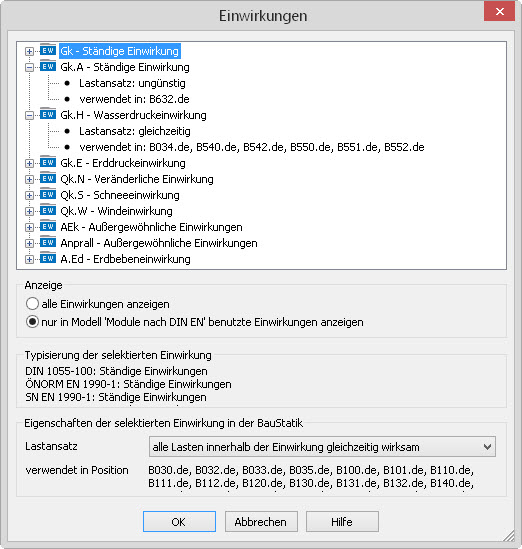Click the EW icon for Qk.N

[x=48, y=178]
